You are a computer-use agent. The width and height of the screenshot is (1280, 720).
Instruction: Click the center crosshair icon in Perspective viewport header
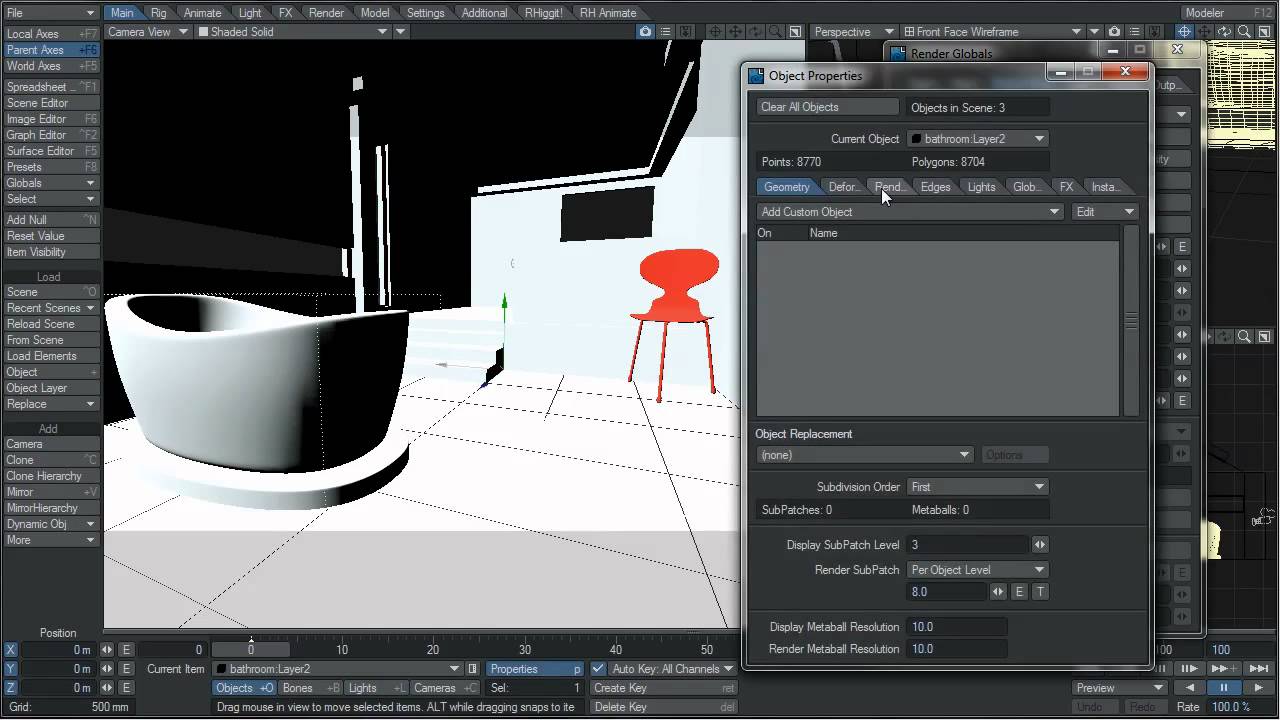click(1184, 32)
